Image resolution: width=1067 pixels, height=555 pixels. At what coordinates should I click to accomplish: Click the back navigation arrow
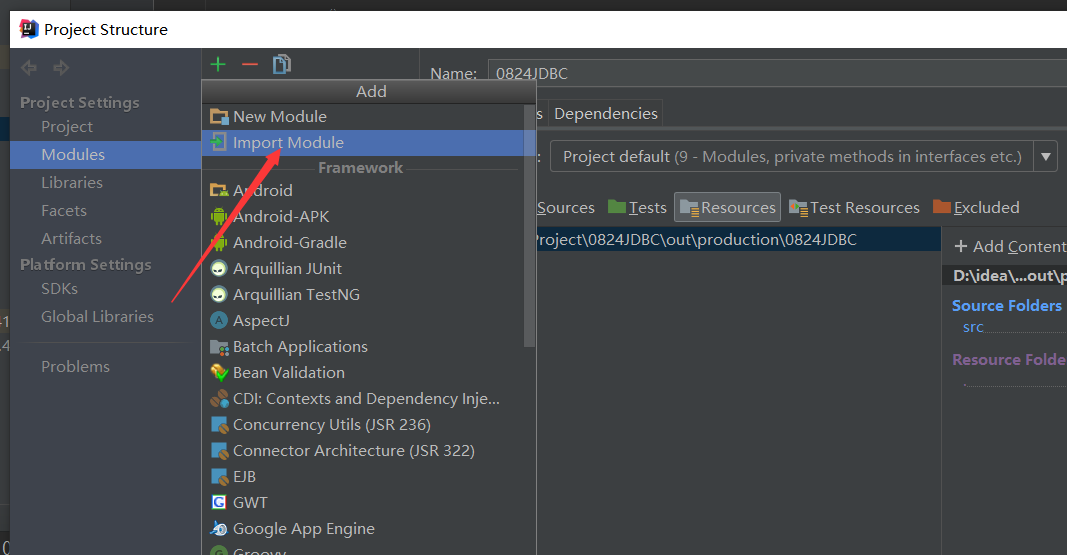pos(29,67)
